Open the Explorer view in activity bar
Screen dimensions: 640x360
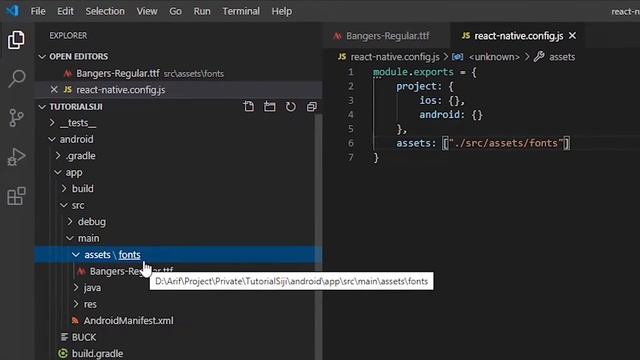pyautogui.click(x=16, y=40)
